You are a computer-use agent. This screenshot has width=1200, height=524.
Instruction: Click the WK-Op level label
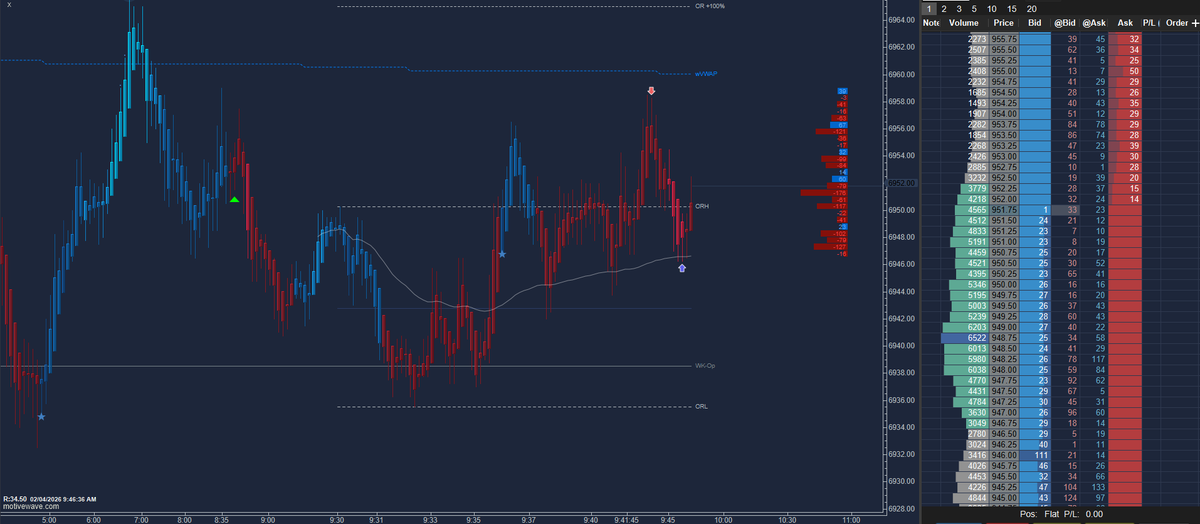(705, 366)
